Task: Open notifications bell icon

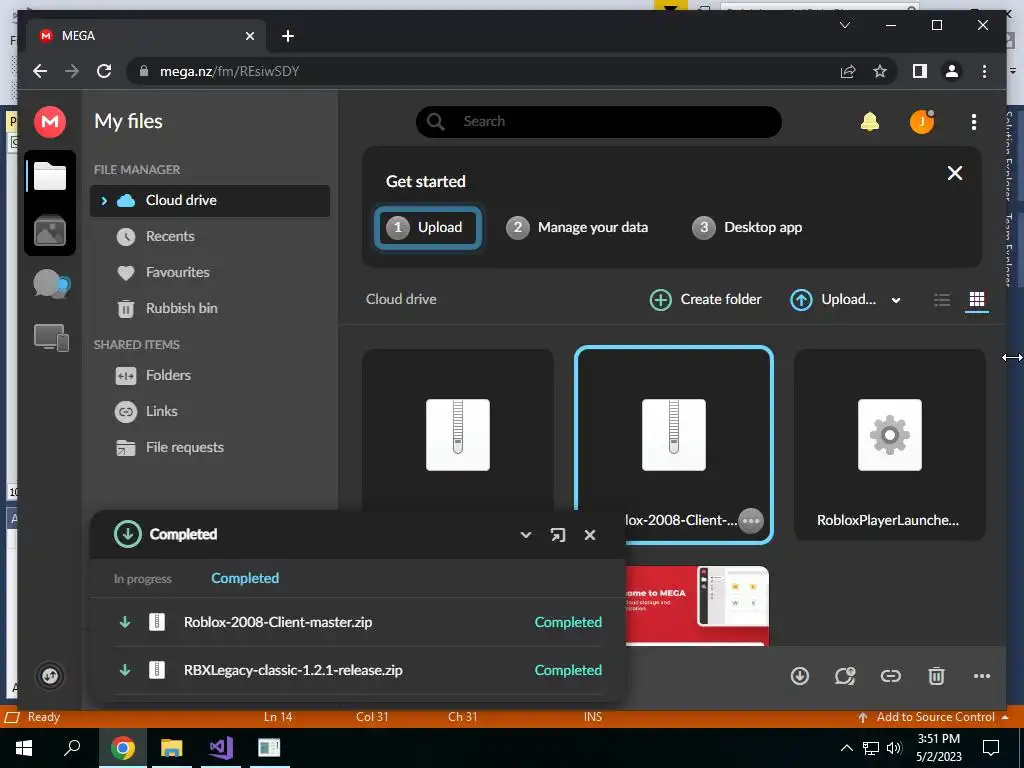Action: click(869, 121)
